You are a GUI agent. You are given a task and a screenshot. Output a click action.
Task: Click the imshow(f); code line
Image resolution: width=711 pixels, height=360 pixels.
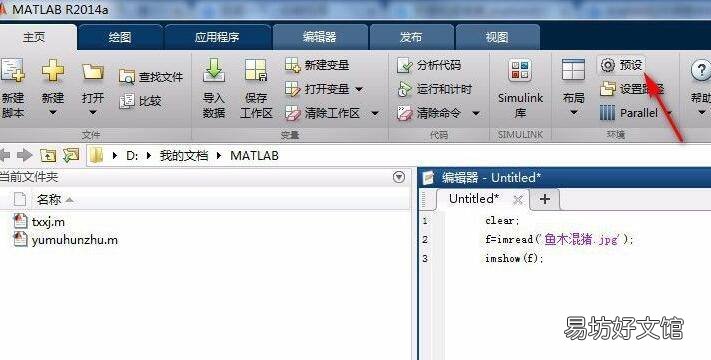pyautogui.click(x=514, y=258)
